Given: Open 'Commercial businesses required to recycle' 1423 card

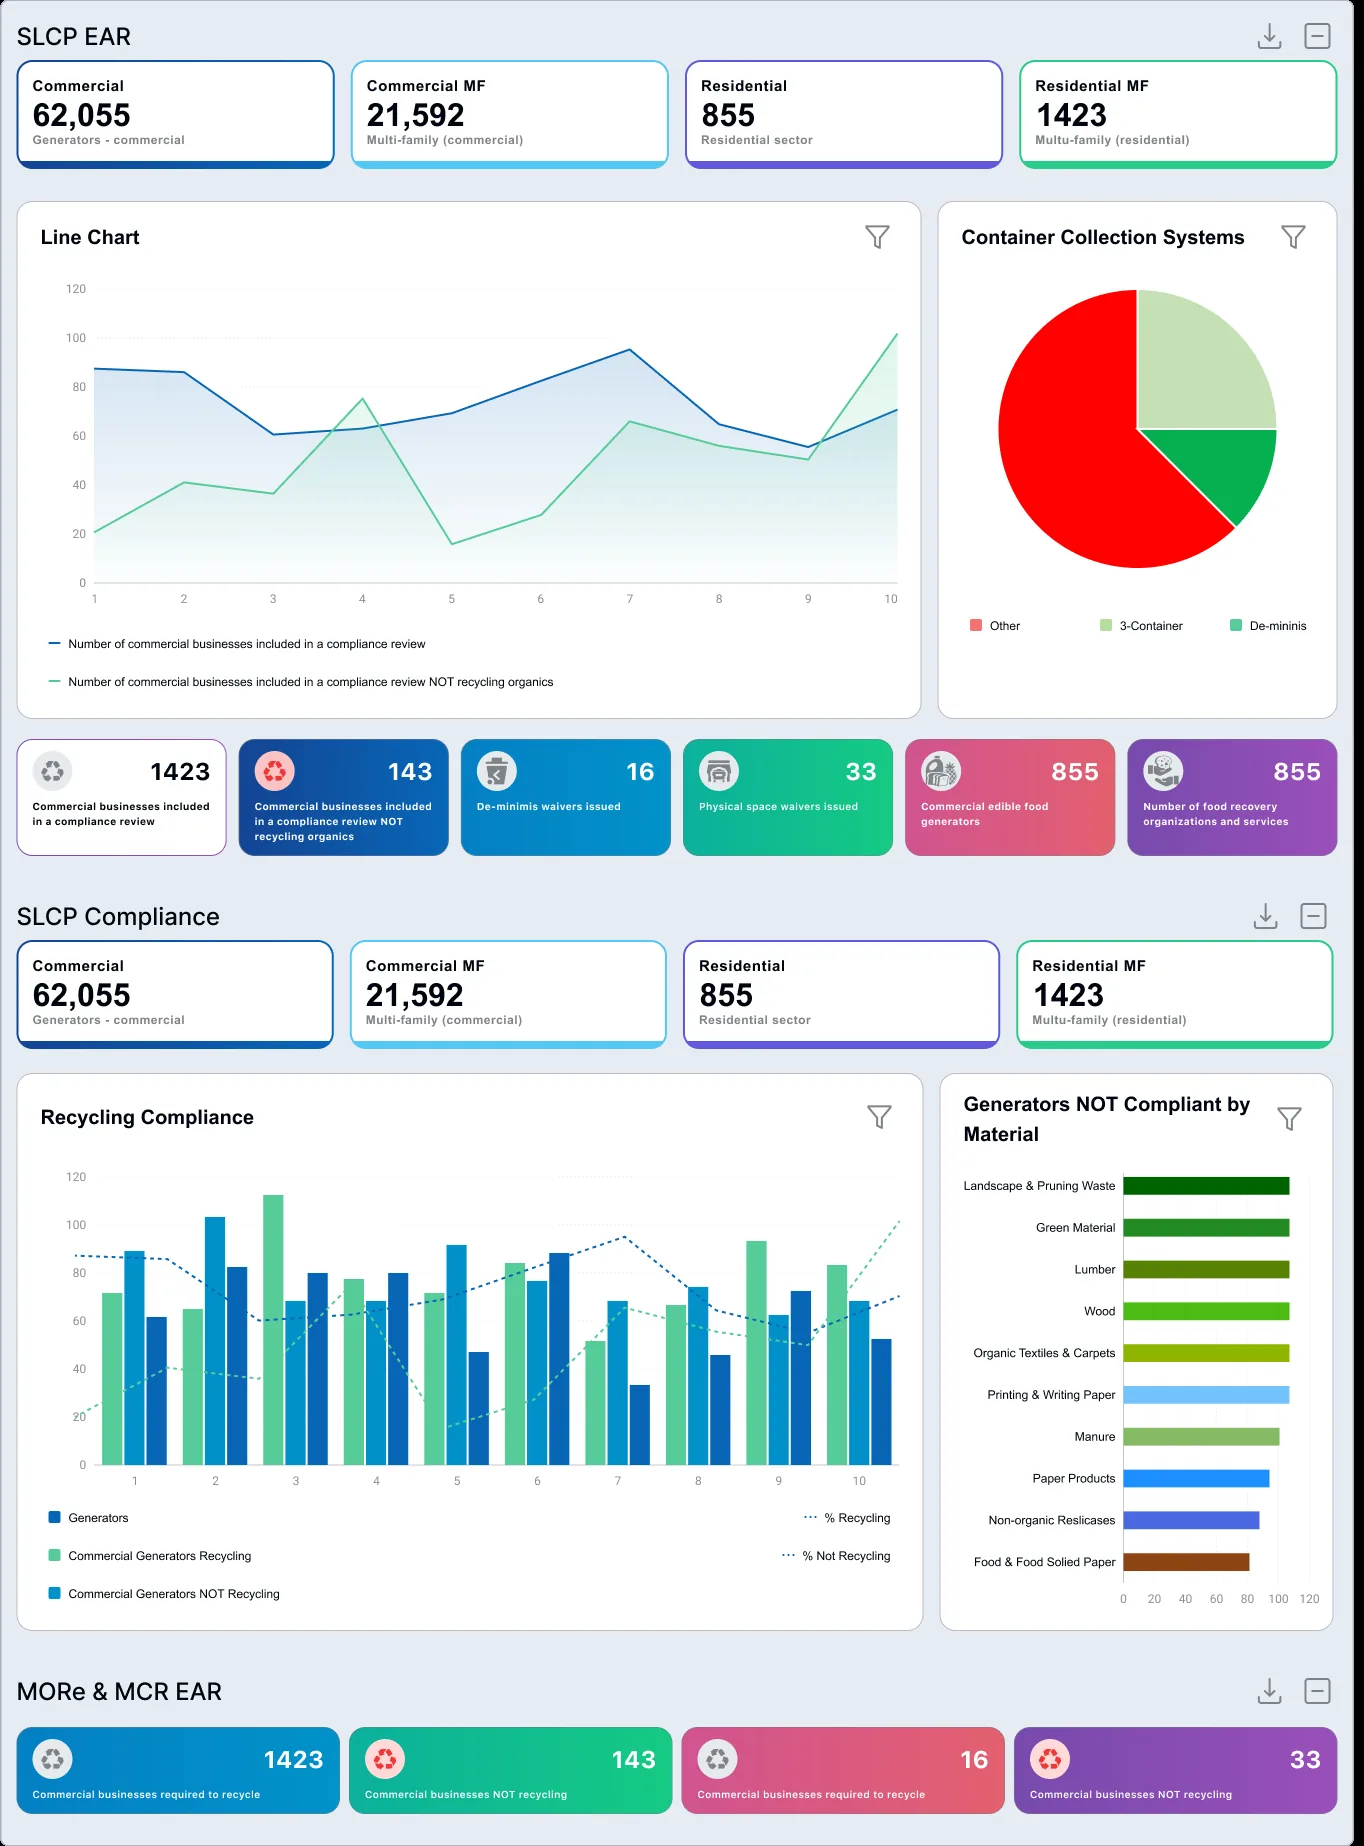Looking at the screenshot, I should click(x=178, y=1770).
